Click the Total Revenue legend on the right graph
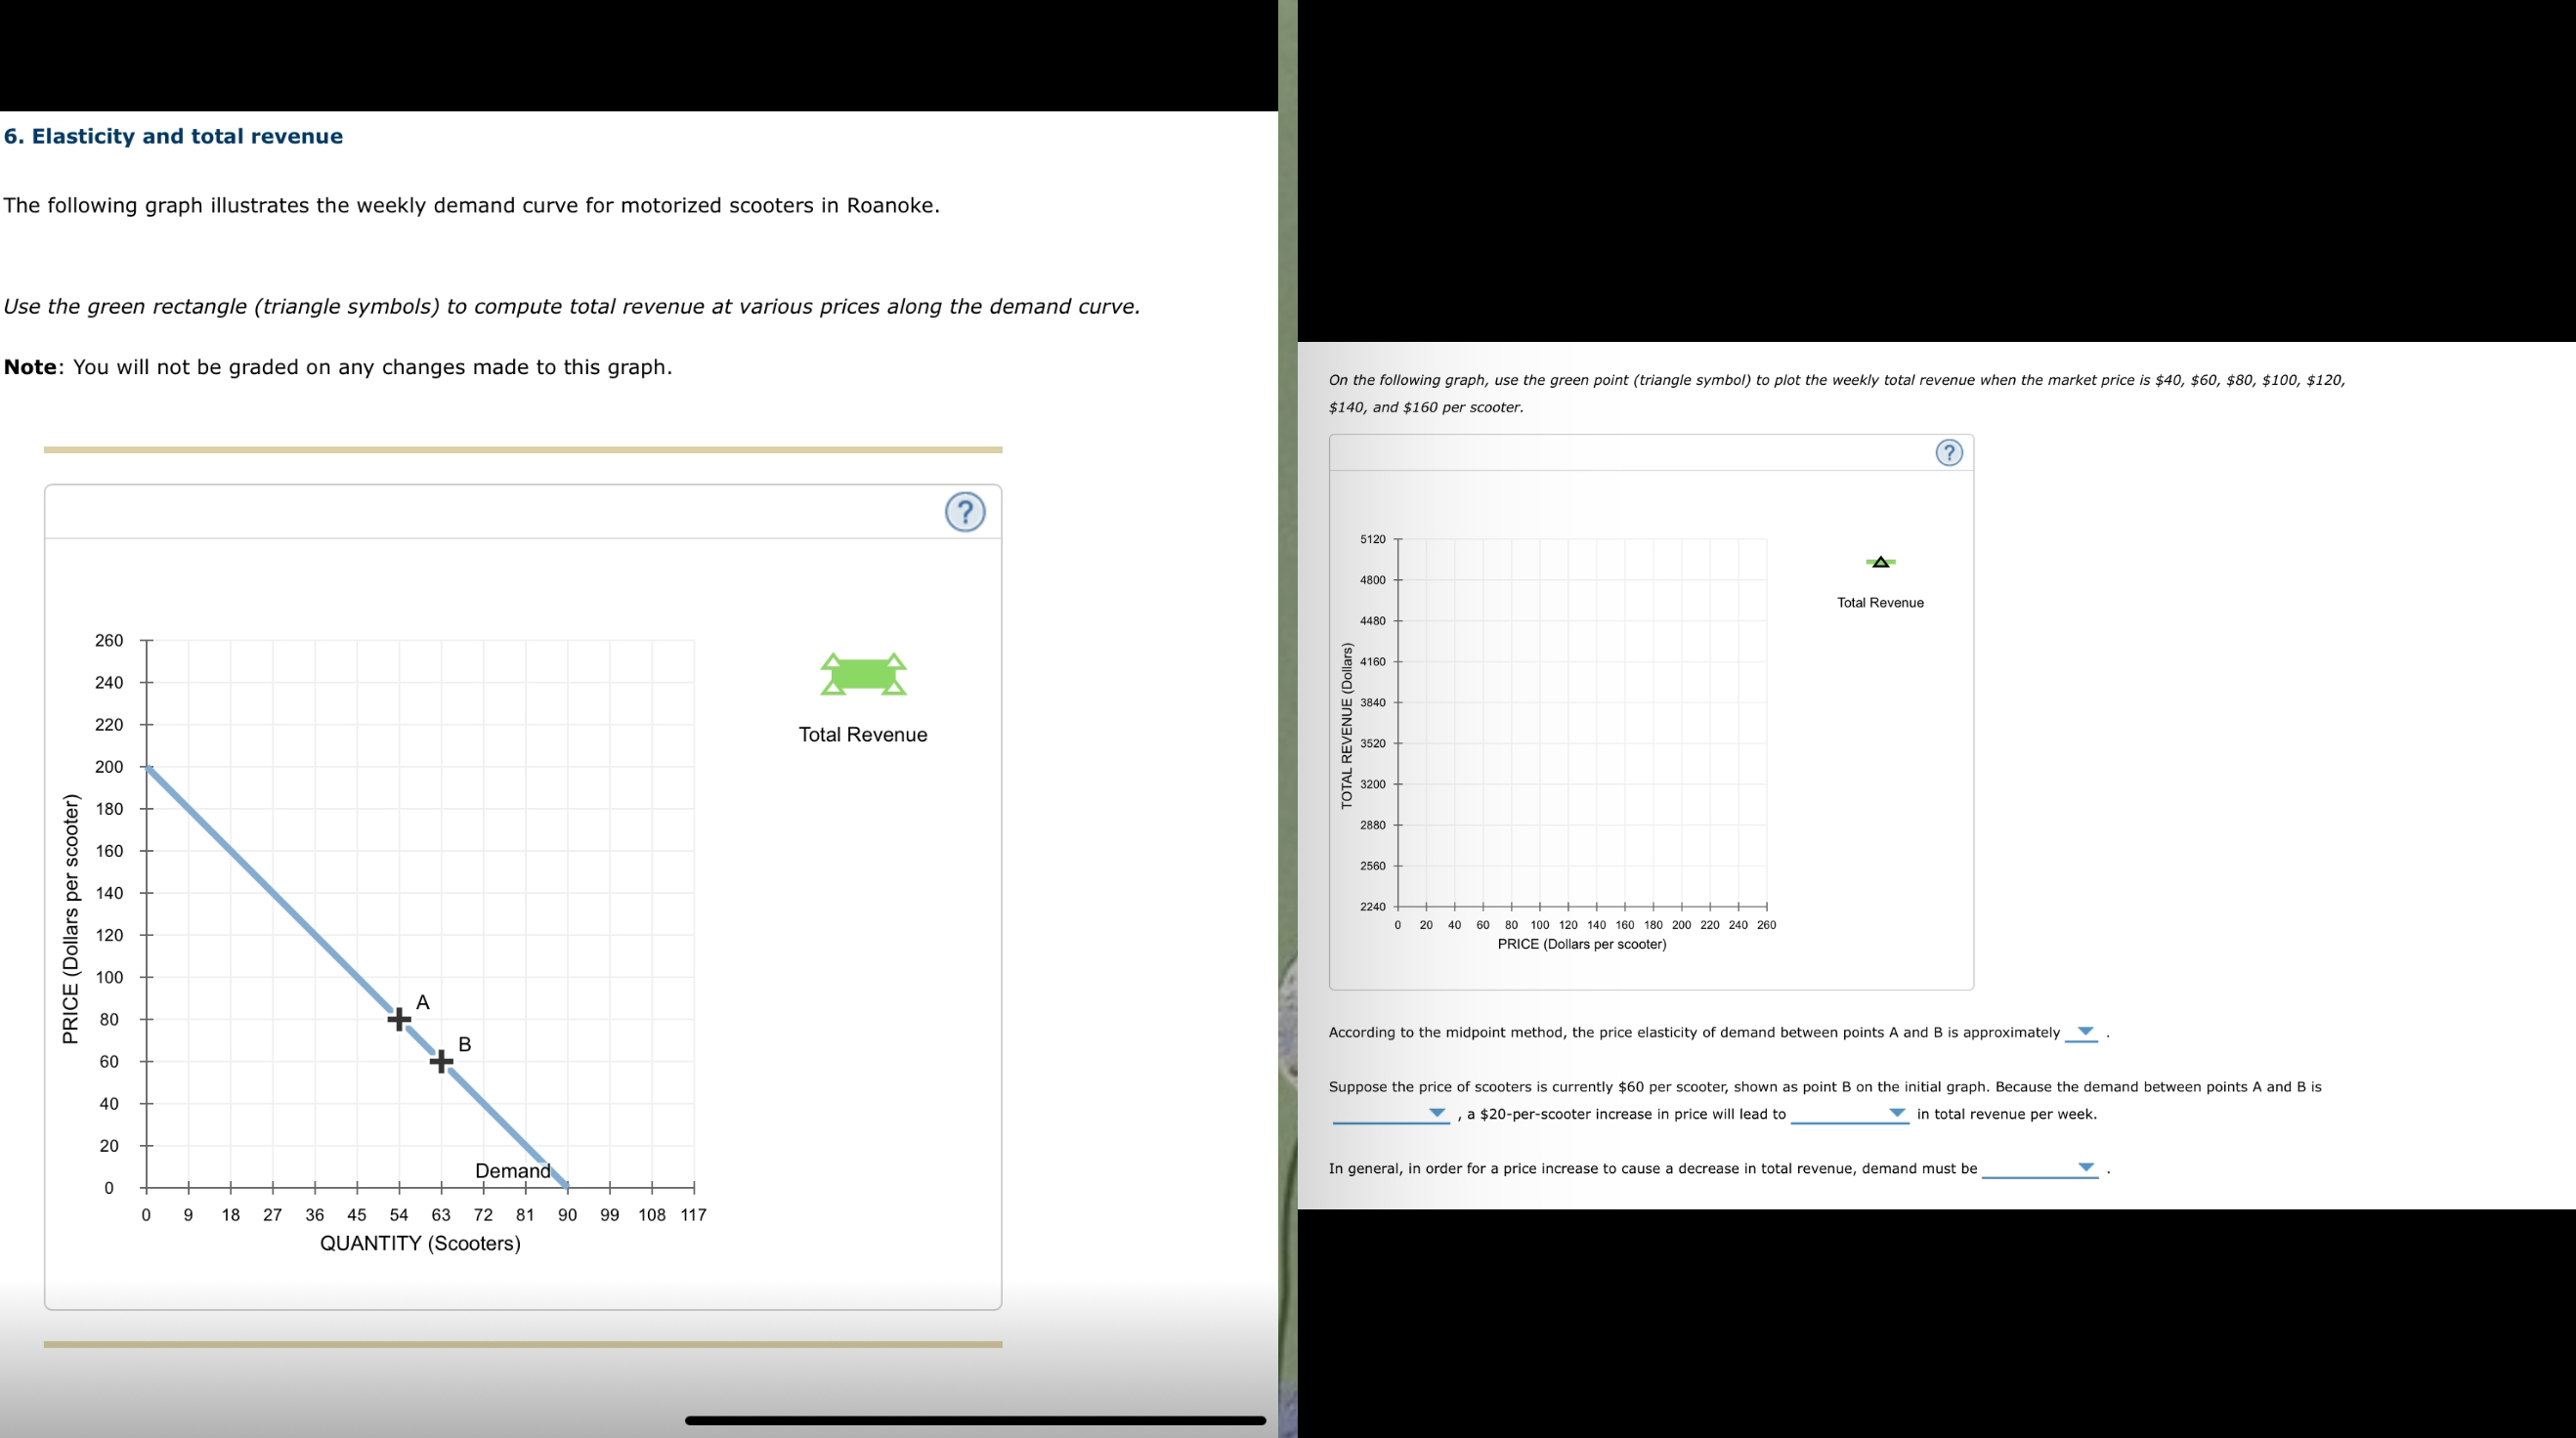Image resolution: width=2576 pixels, height=1438 pixels. pyautogui.click(x=1881, y=602)
